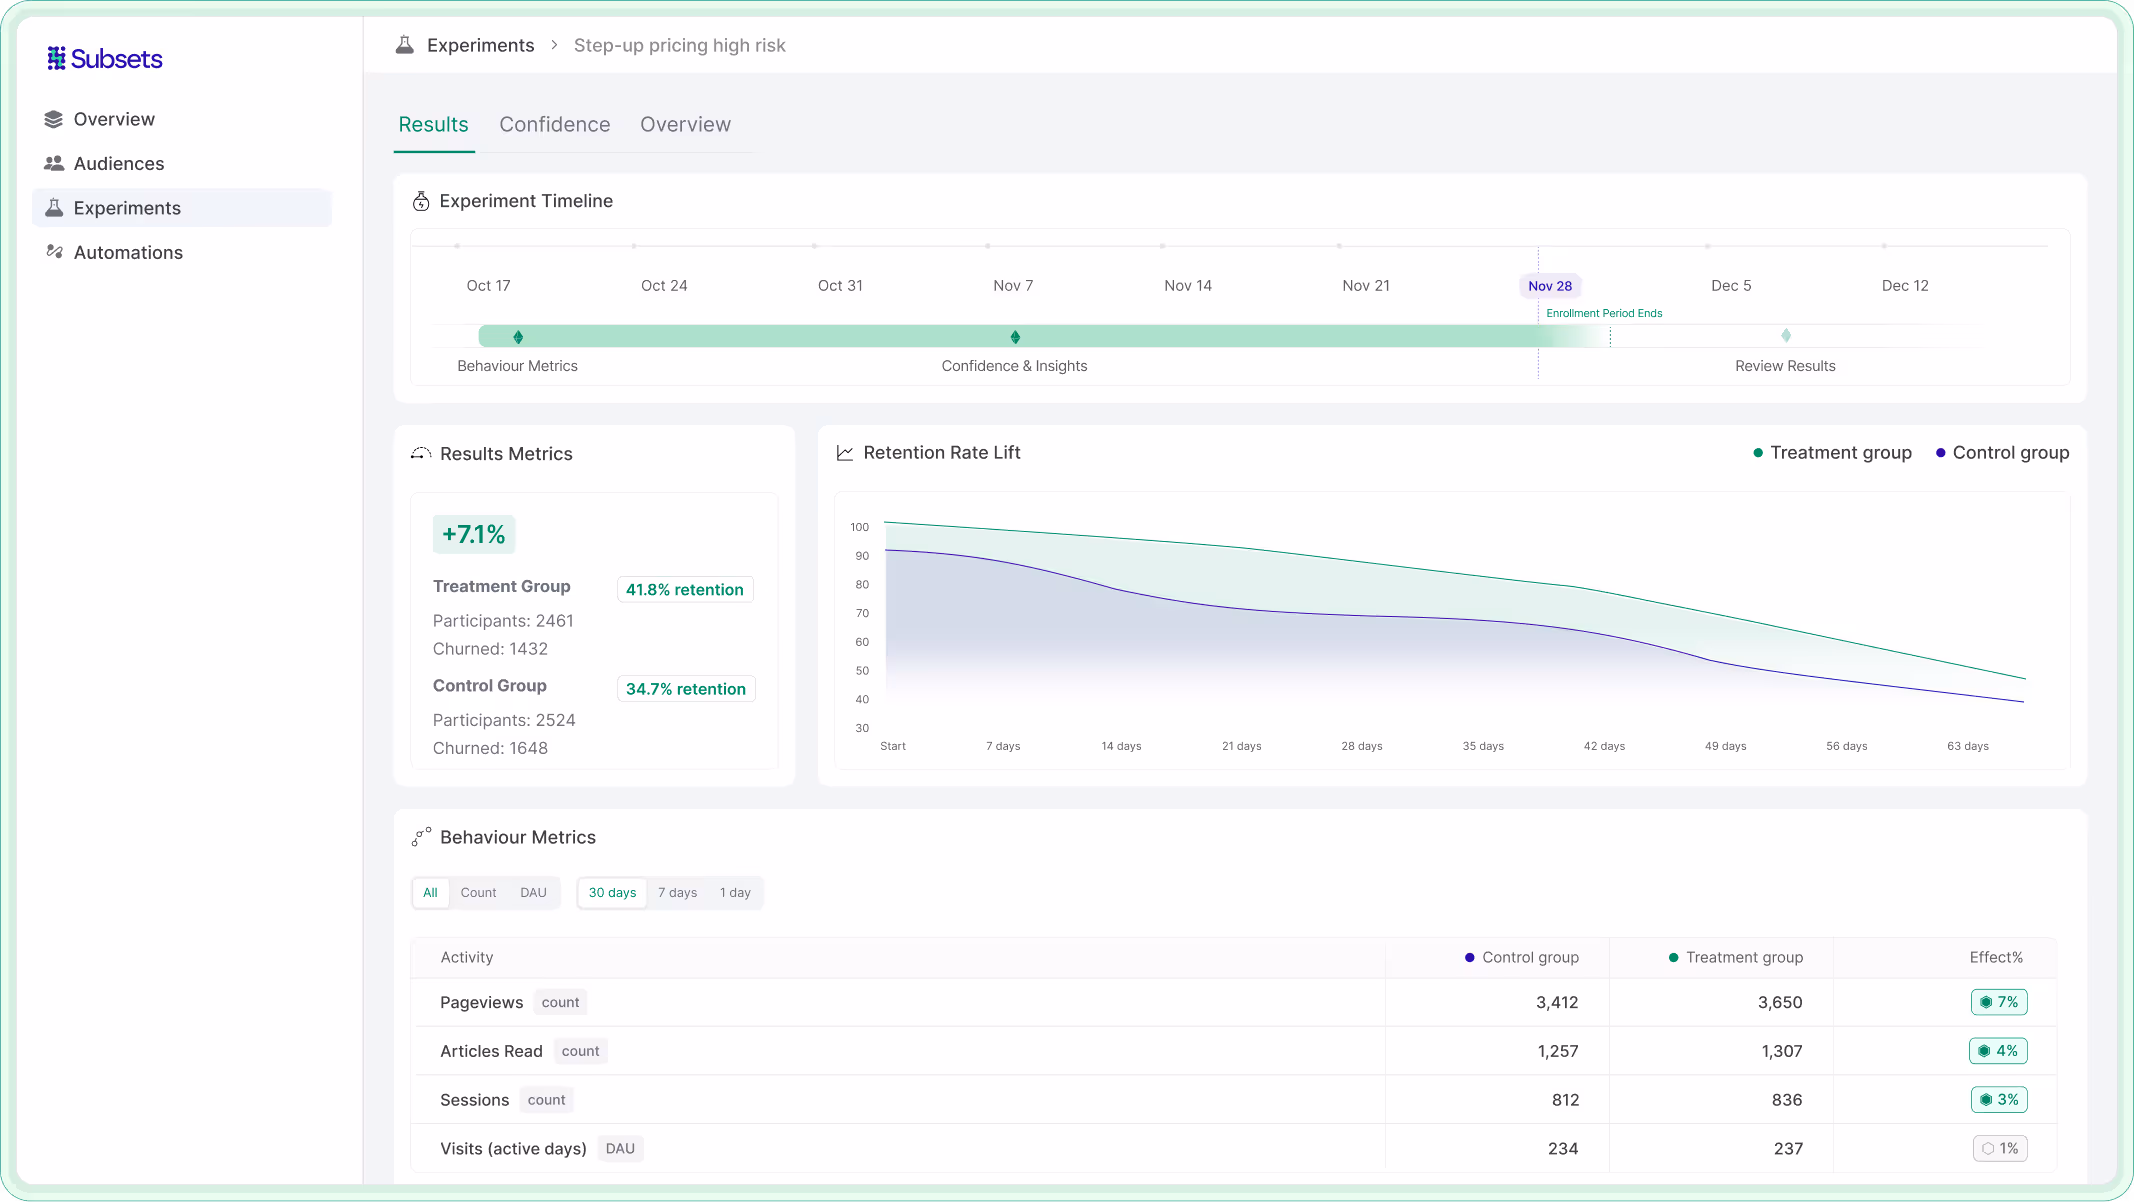2134x1202 pixels.
Task: Click the Experiment Timeline stopwatch icon
Action: coord(421,202)
